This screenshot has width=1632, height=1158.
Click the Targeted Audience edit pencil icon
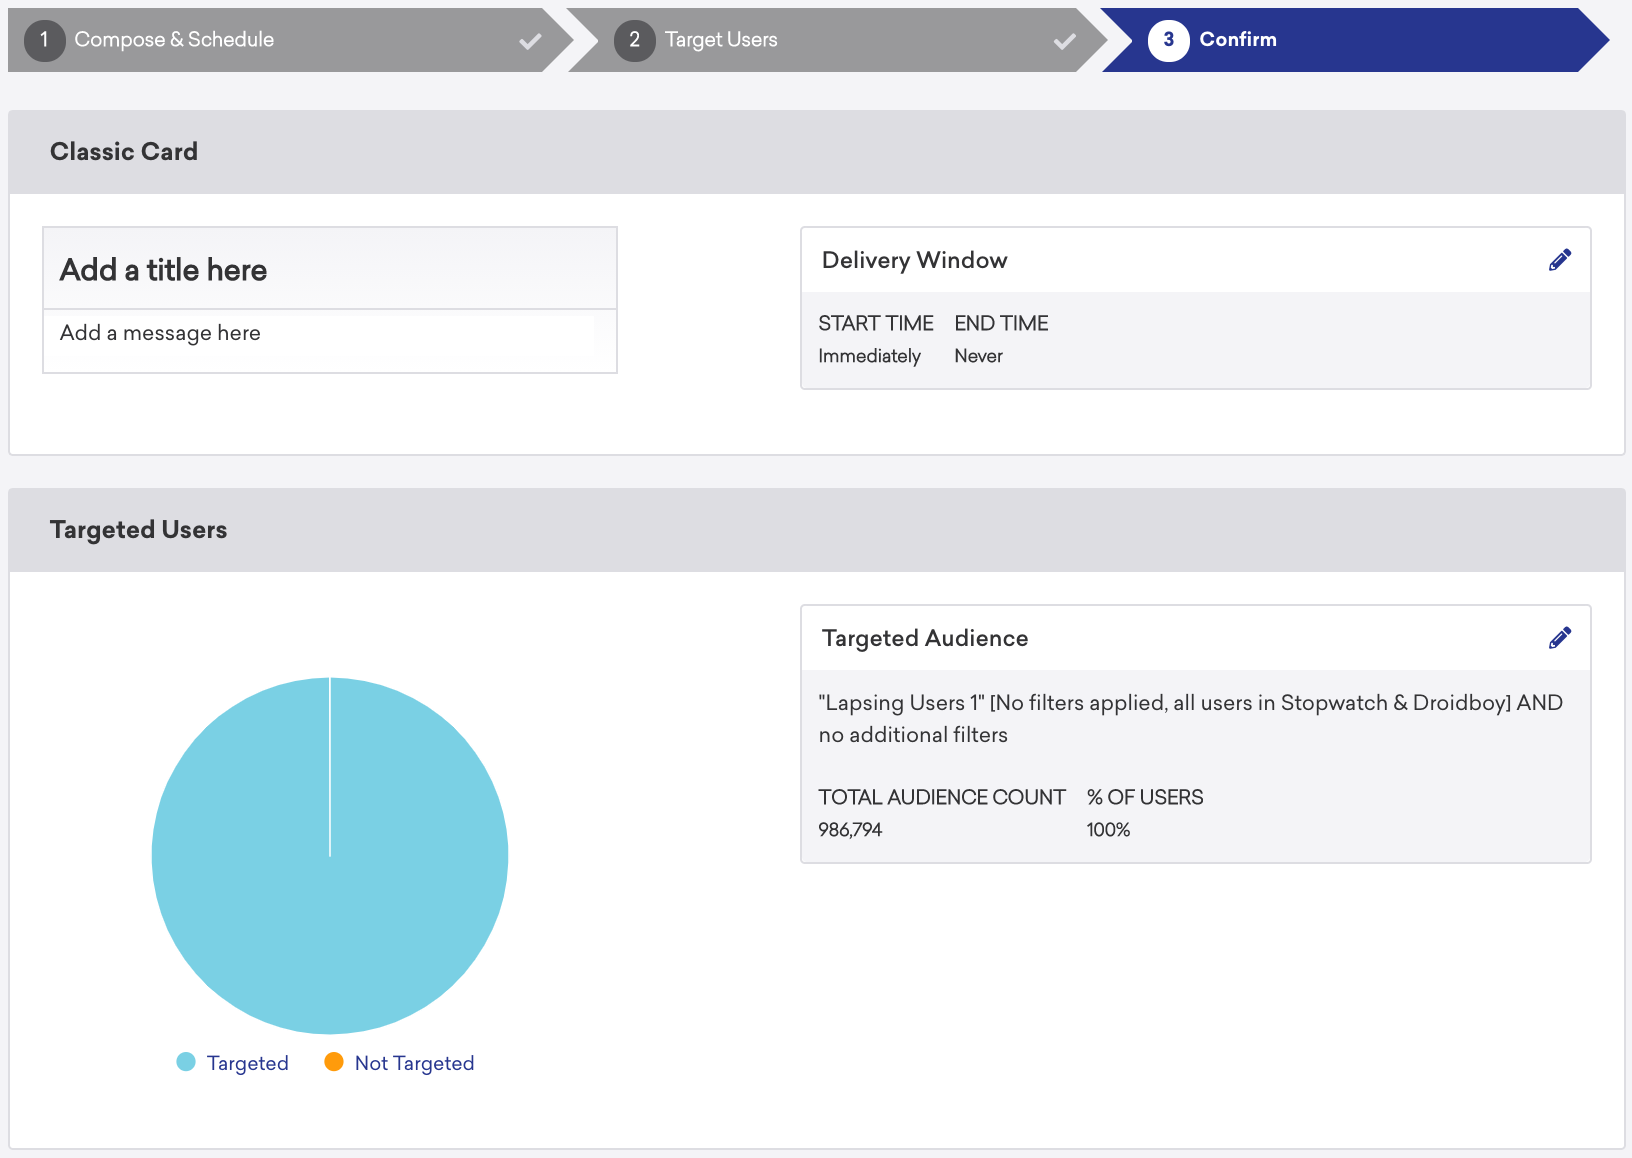pos(1559,638)
